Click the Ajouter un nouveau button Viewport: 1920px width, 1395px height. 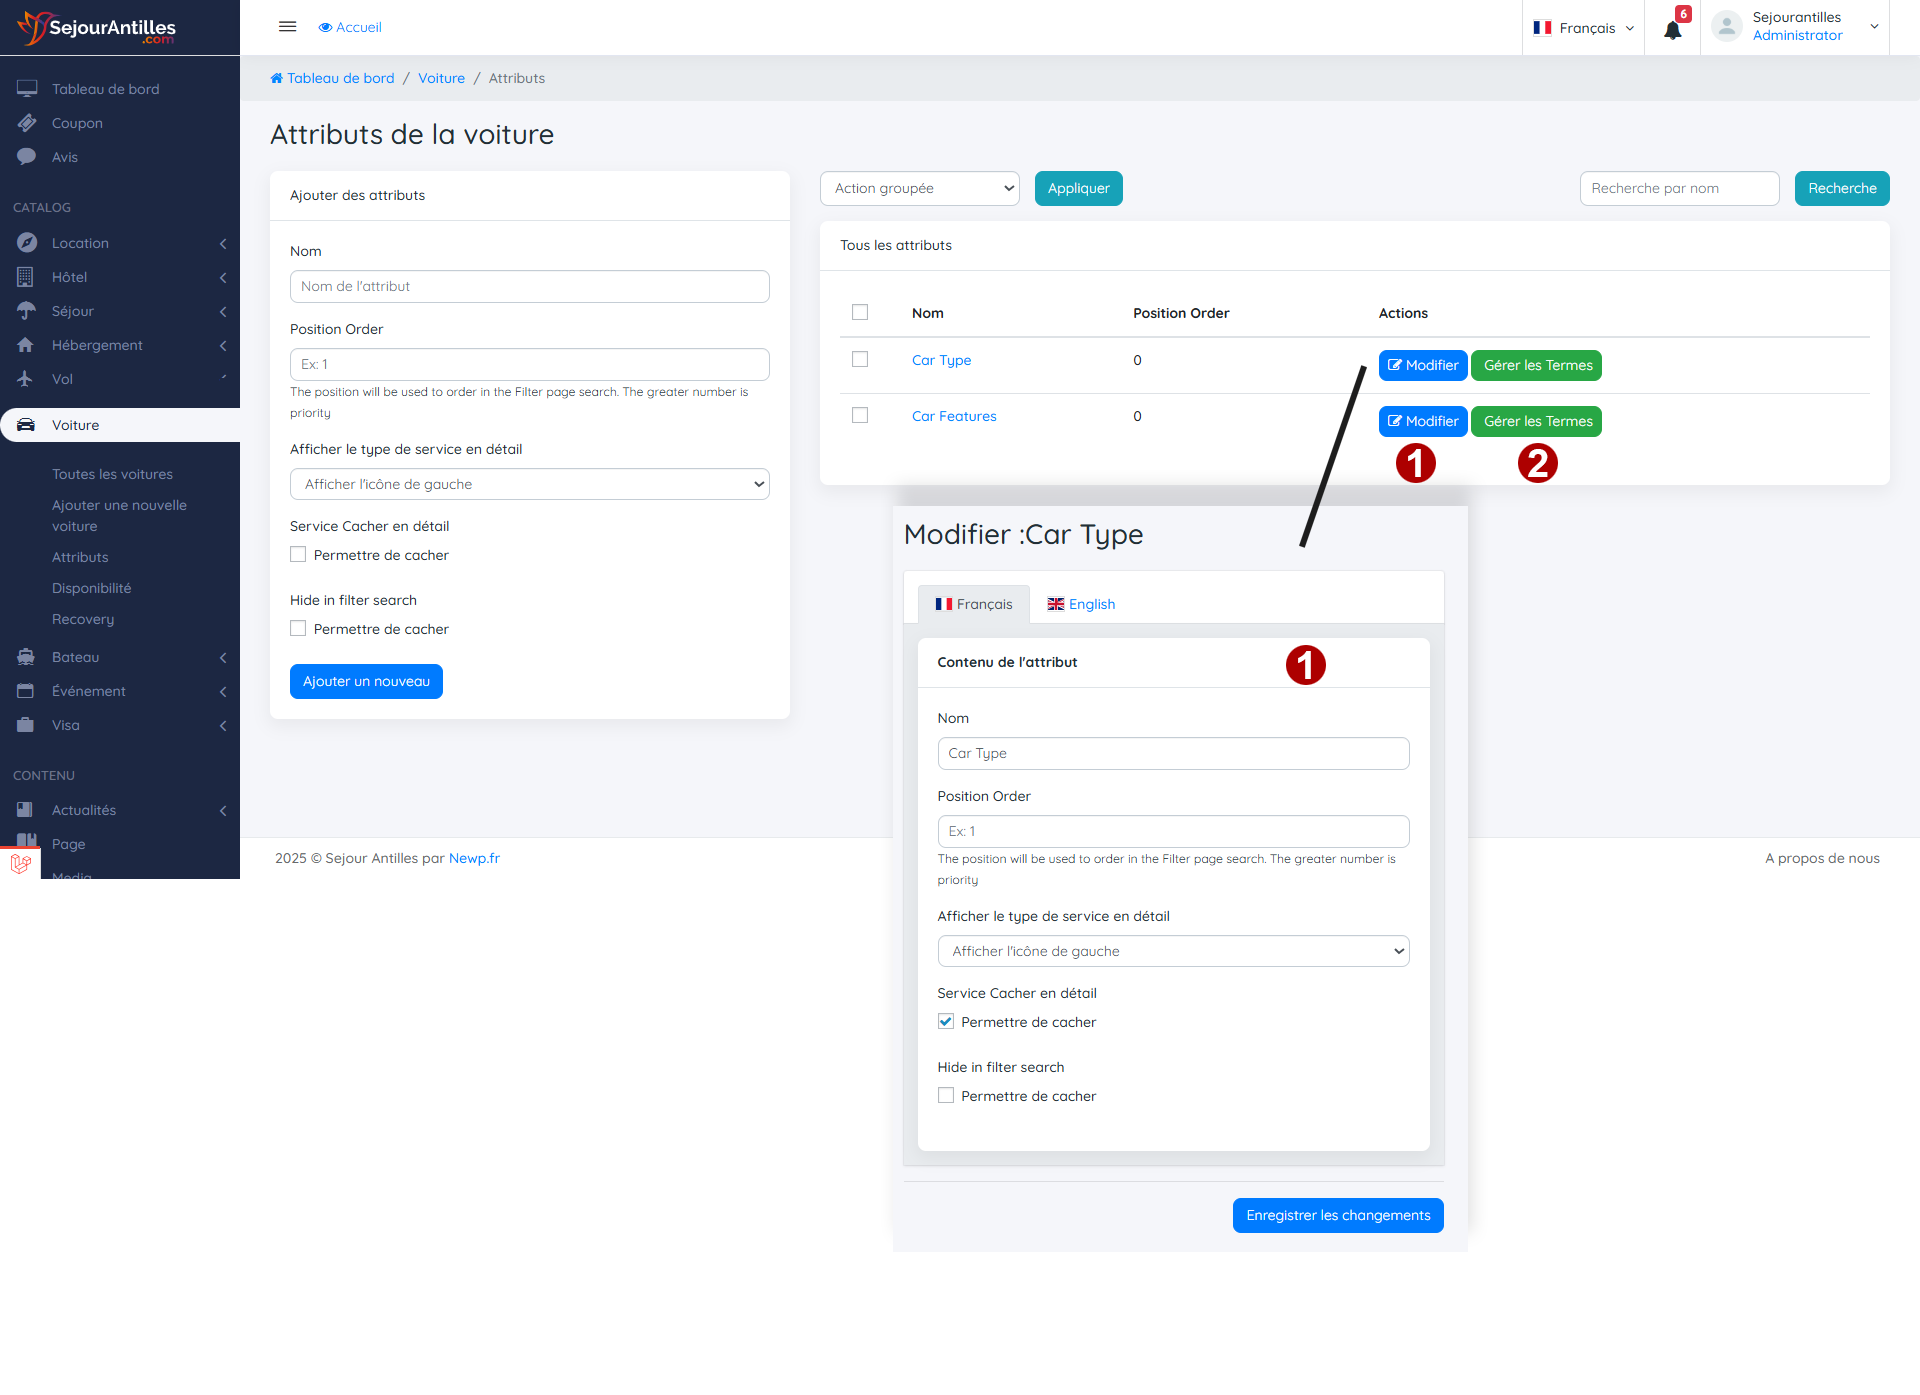coord(366,681)
